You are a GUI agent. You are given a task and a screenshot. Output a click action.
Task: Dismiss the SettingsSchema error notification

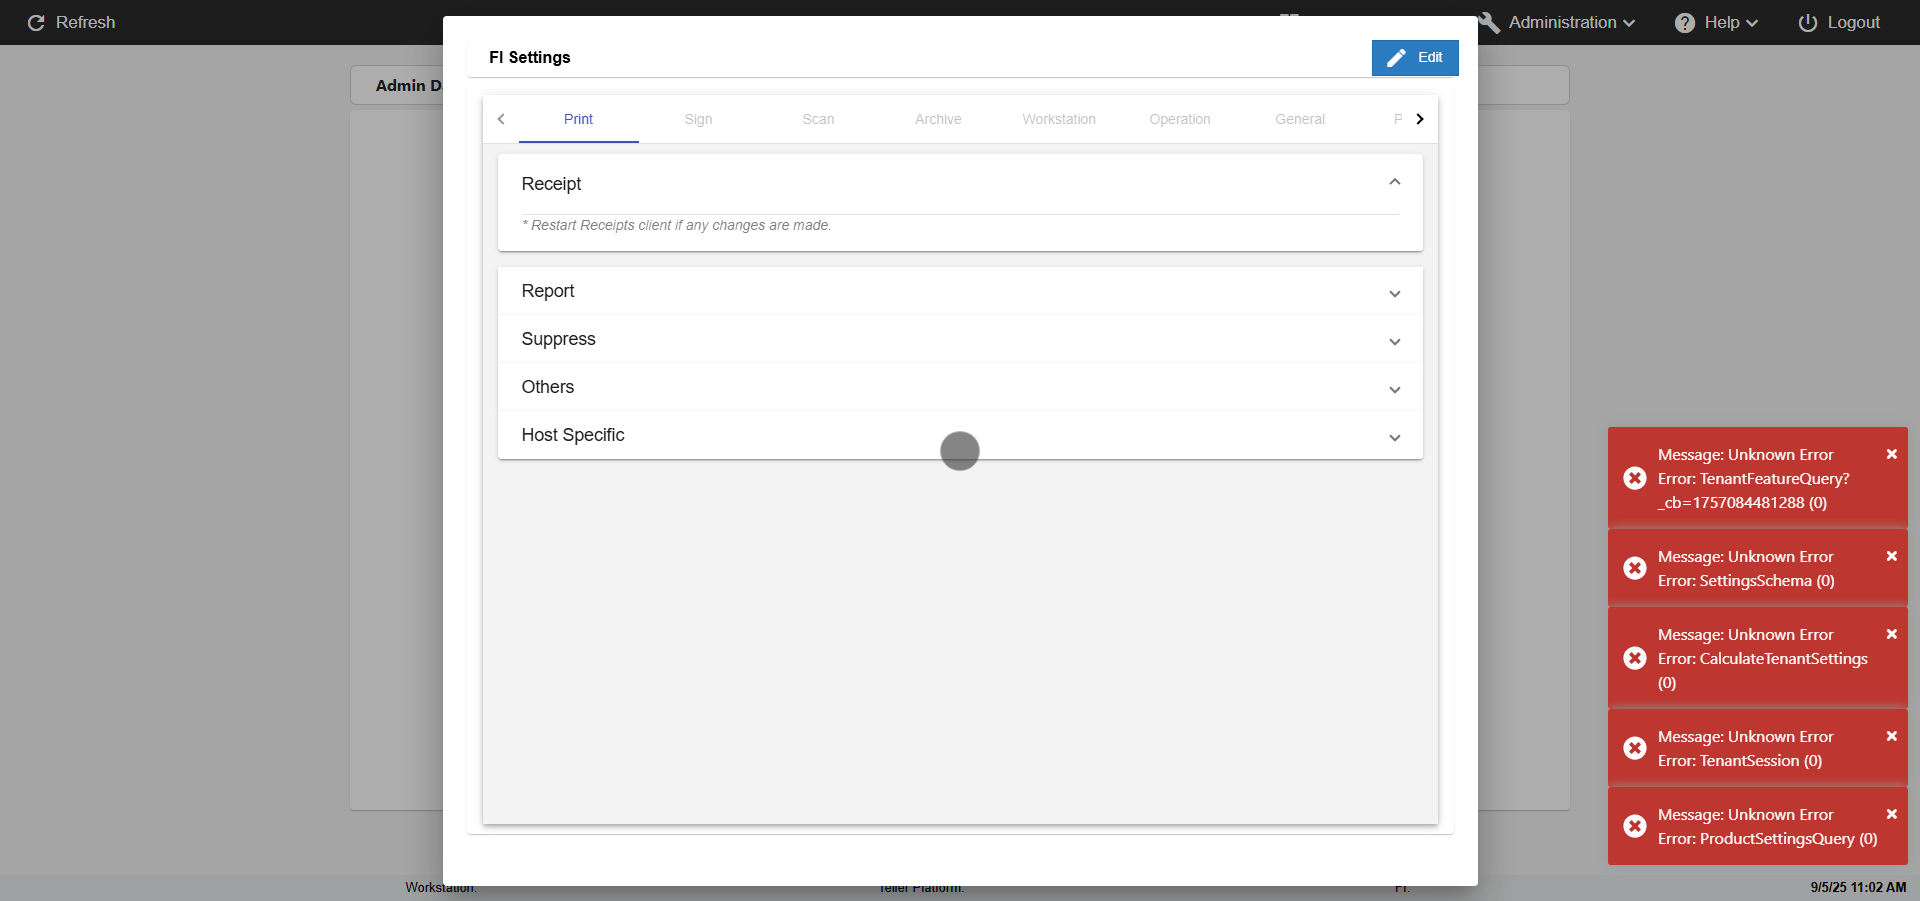pyautogui.click(x=1892, y=556)
